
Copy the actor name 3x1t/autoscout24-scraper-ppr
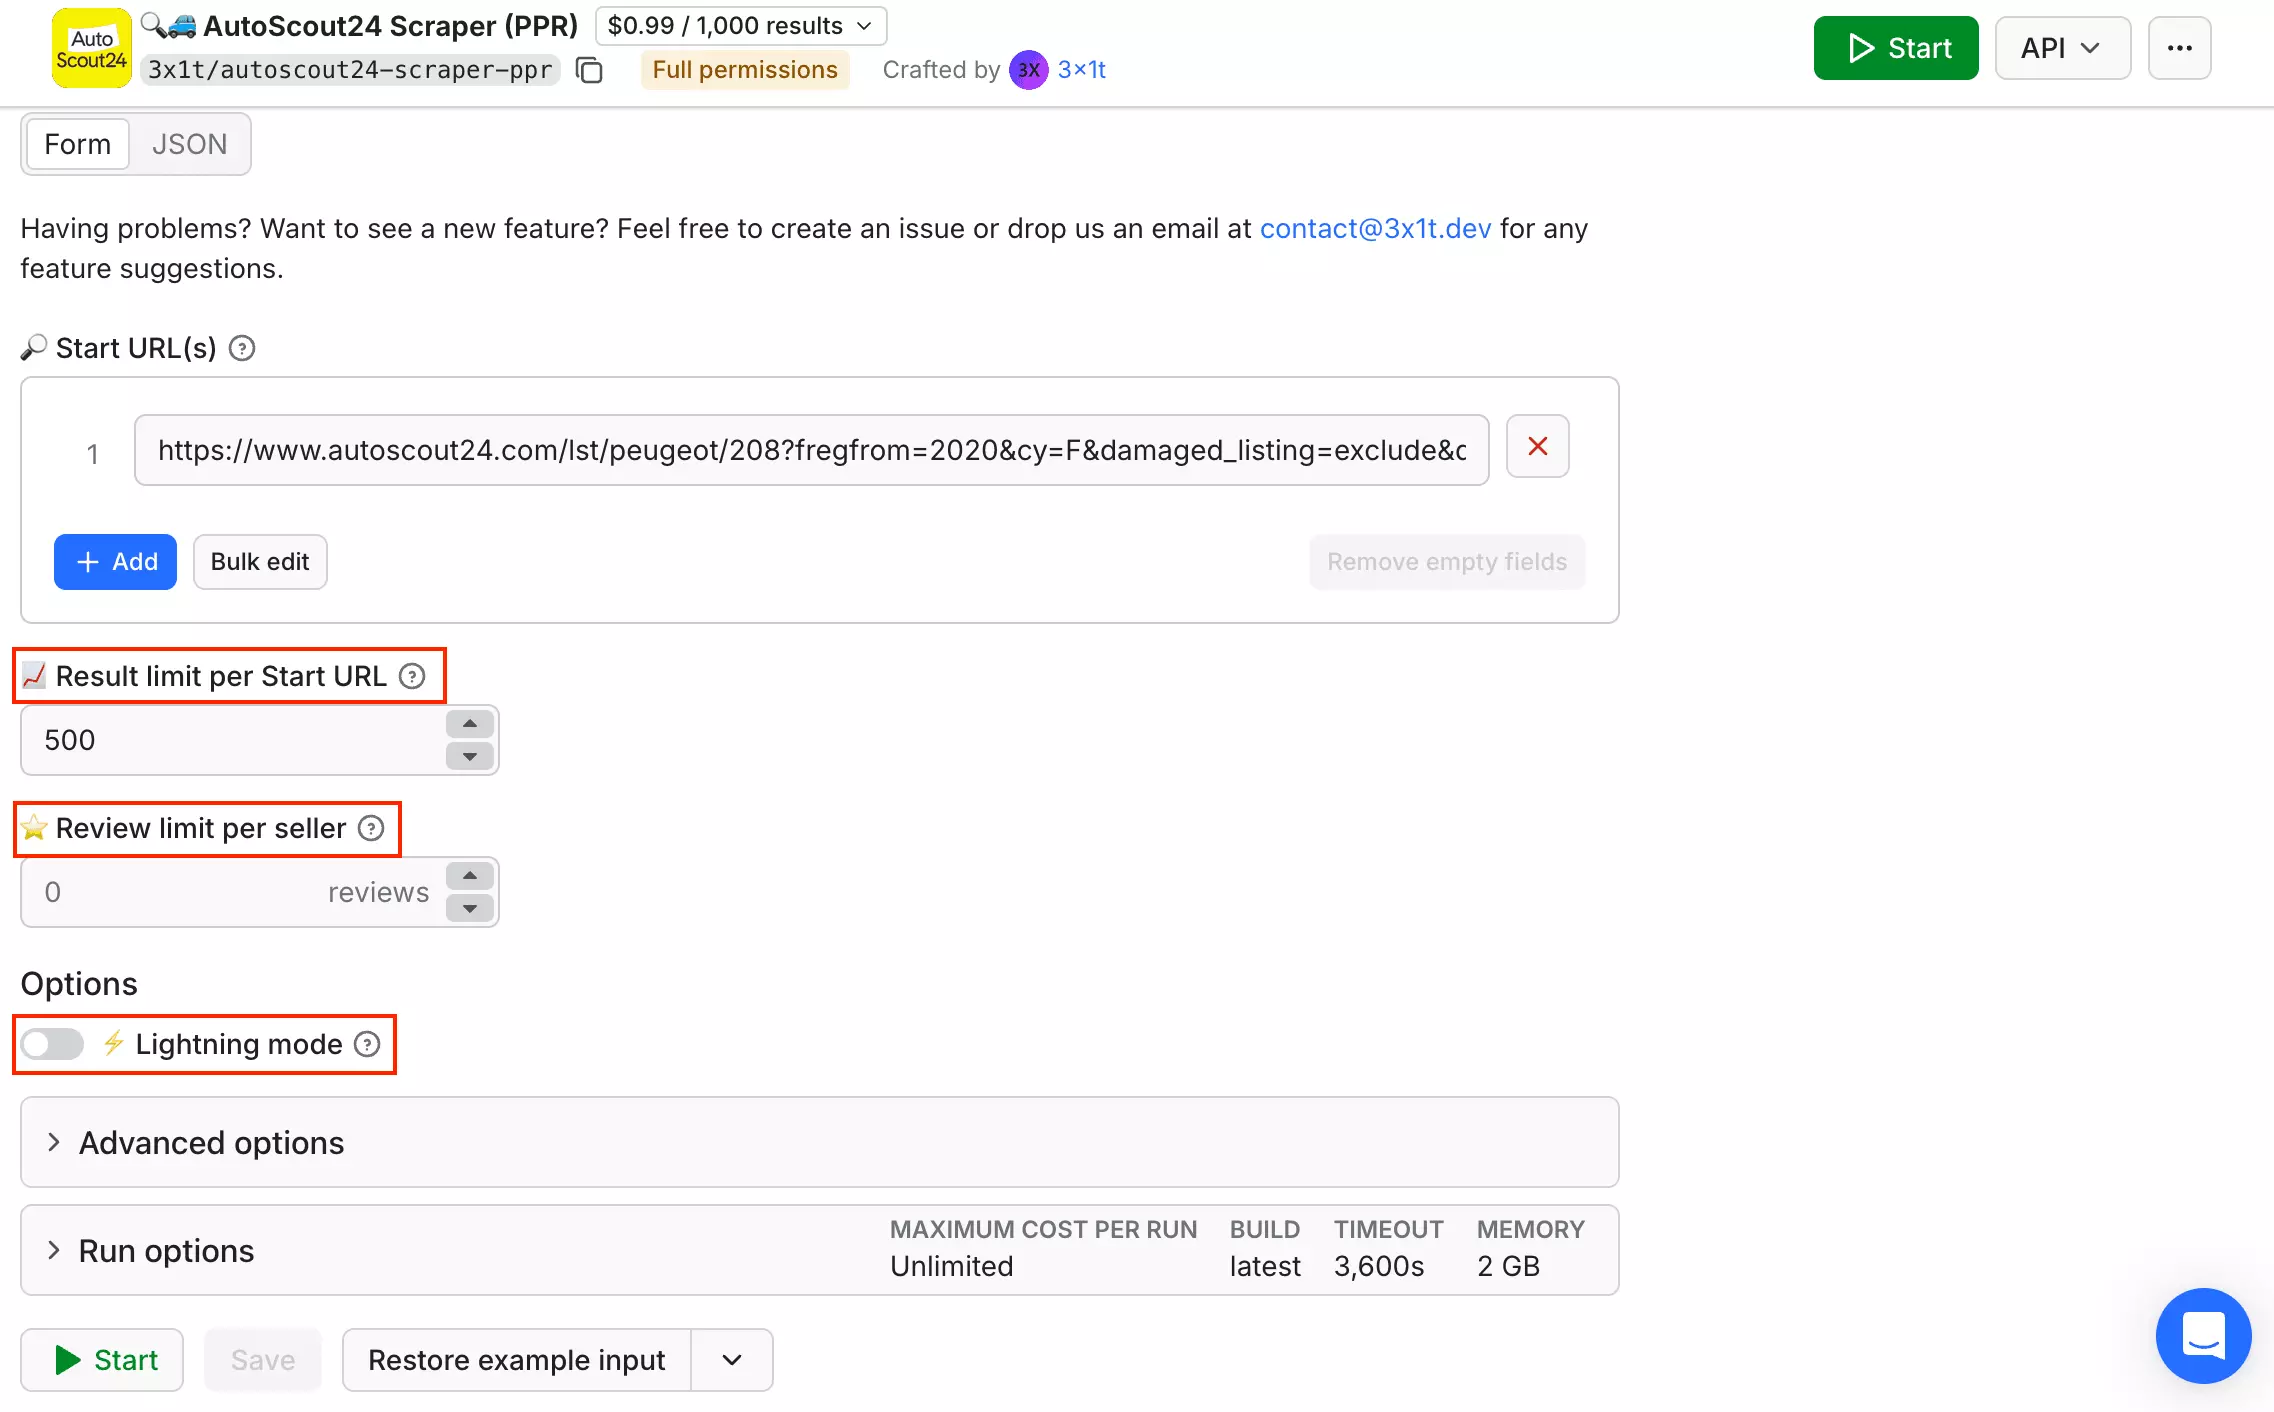coord(590,70)
